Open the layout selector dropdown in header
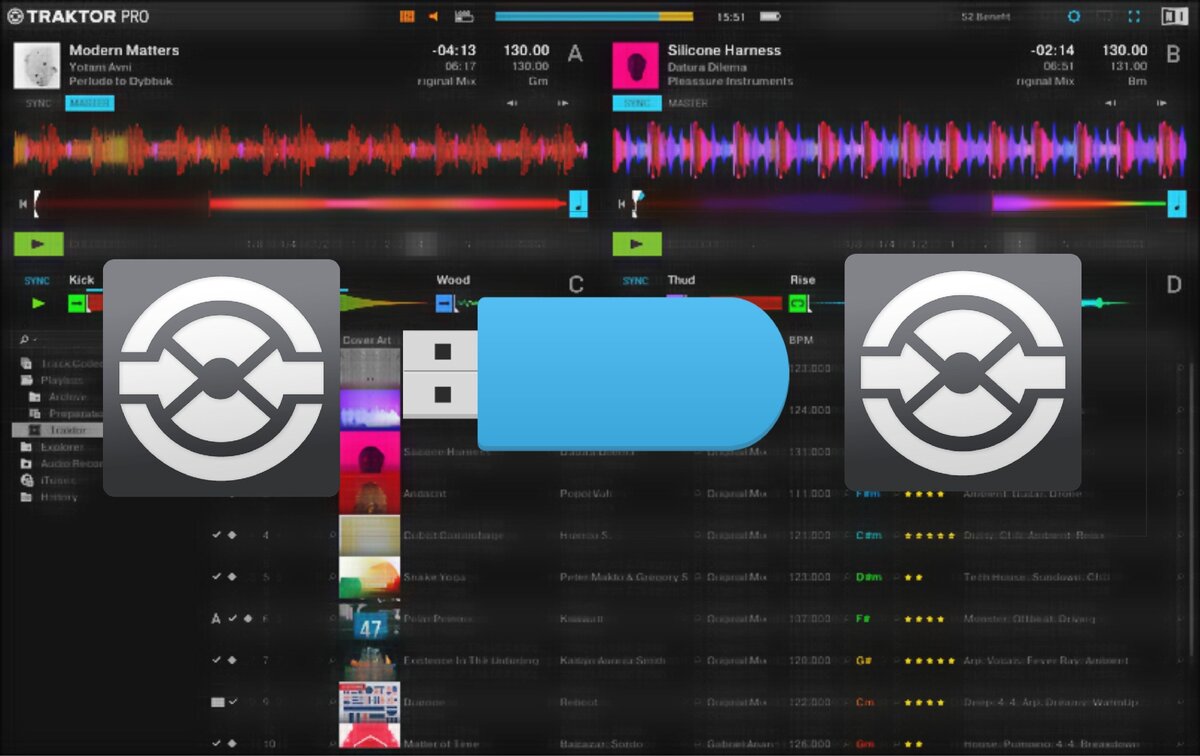This screenshot has height=756, width=1200. [986, 17]
